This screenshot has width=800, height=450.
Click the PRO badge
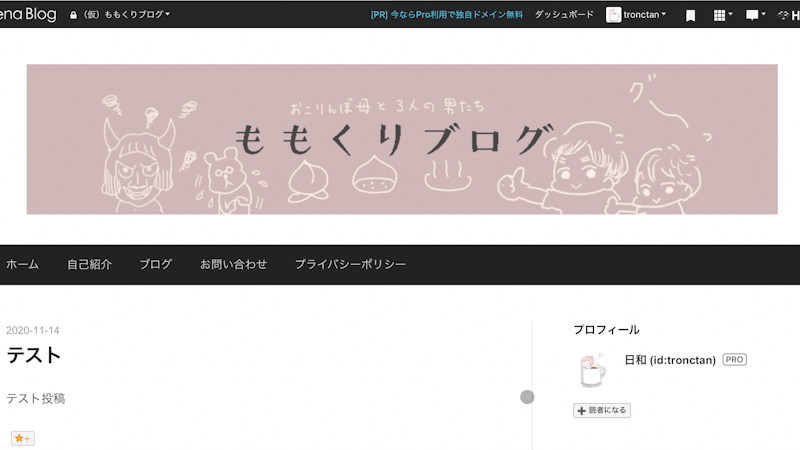(734, 360)
